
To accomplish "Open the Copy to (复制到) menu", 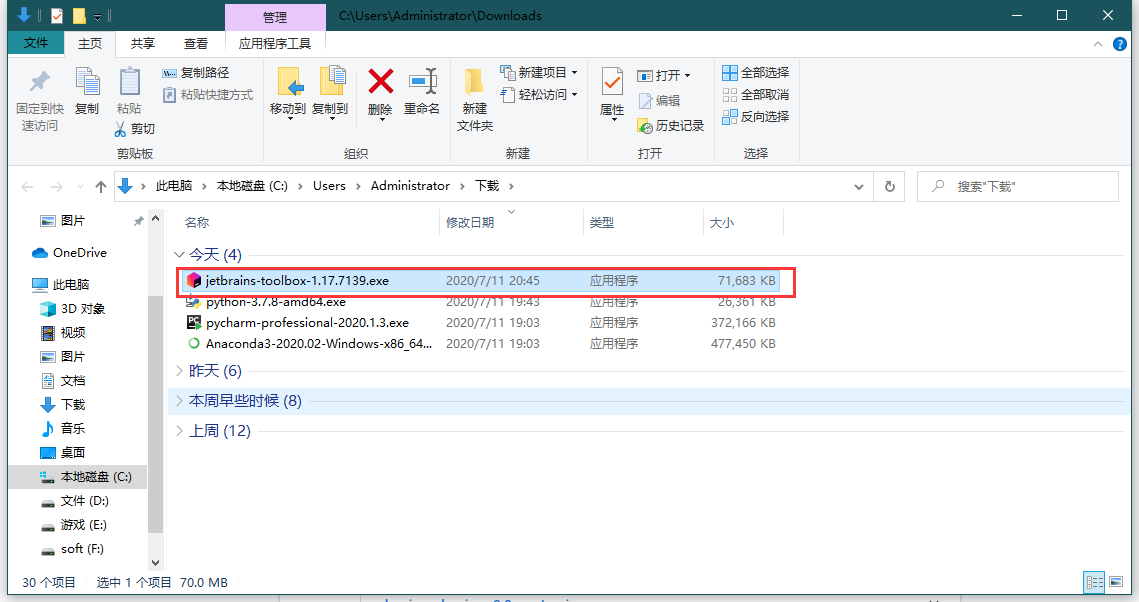I will [x=331, y=93].
